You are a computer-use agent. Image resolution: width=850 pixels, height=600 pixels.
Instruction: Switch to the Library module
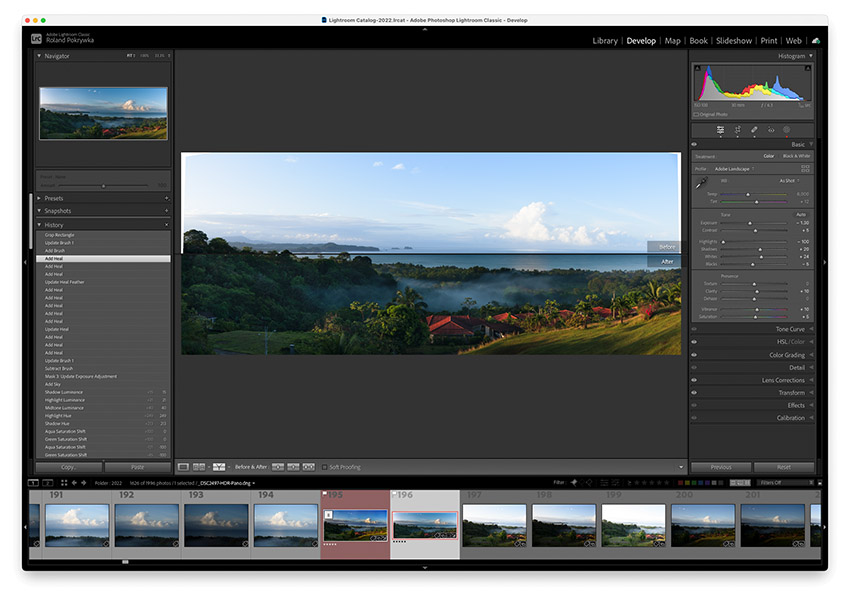tap(604, 41)
